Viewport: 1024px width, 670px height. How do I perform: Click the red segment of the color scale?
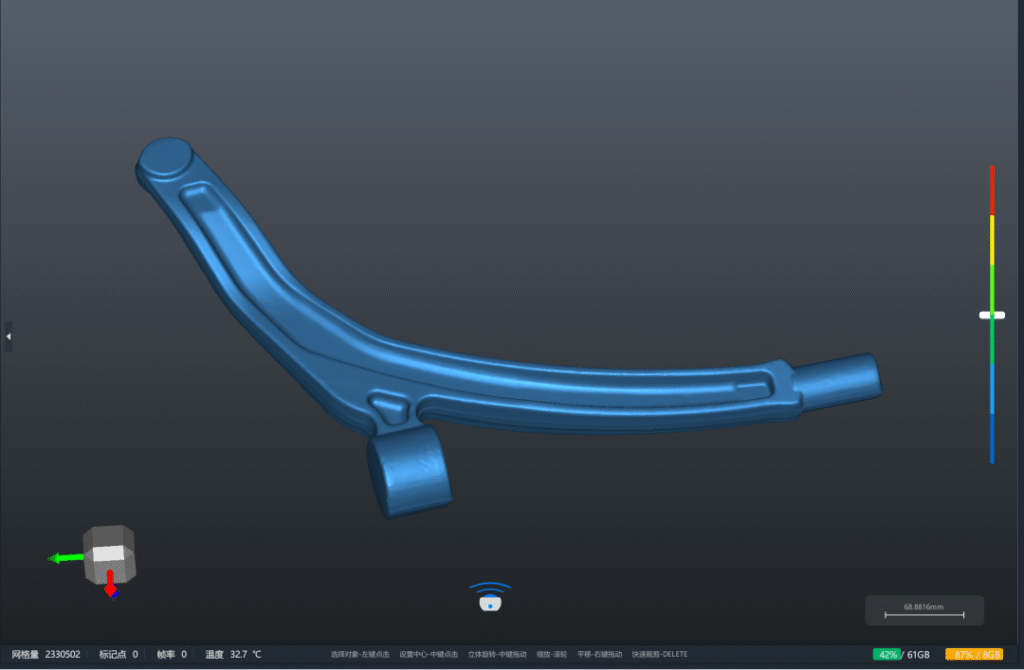[x=992, y=190]
